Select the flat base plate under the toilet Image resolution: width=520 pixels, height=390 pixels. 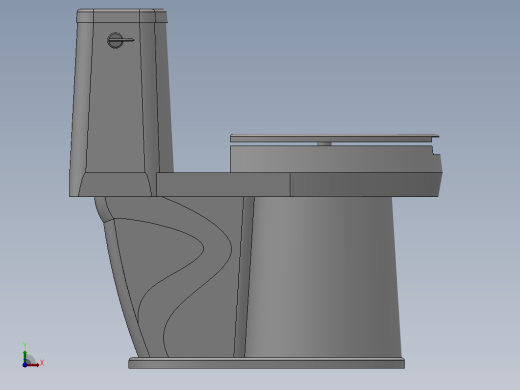(x=266, y=363)
